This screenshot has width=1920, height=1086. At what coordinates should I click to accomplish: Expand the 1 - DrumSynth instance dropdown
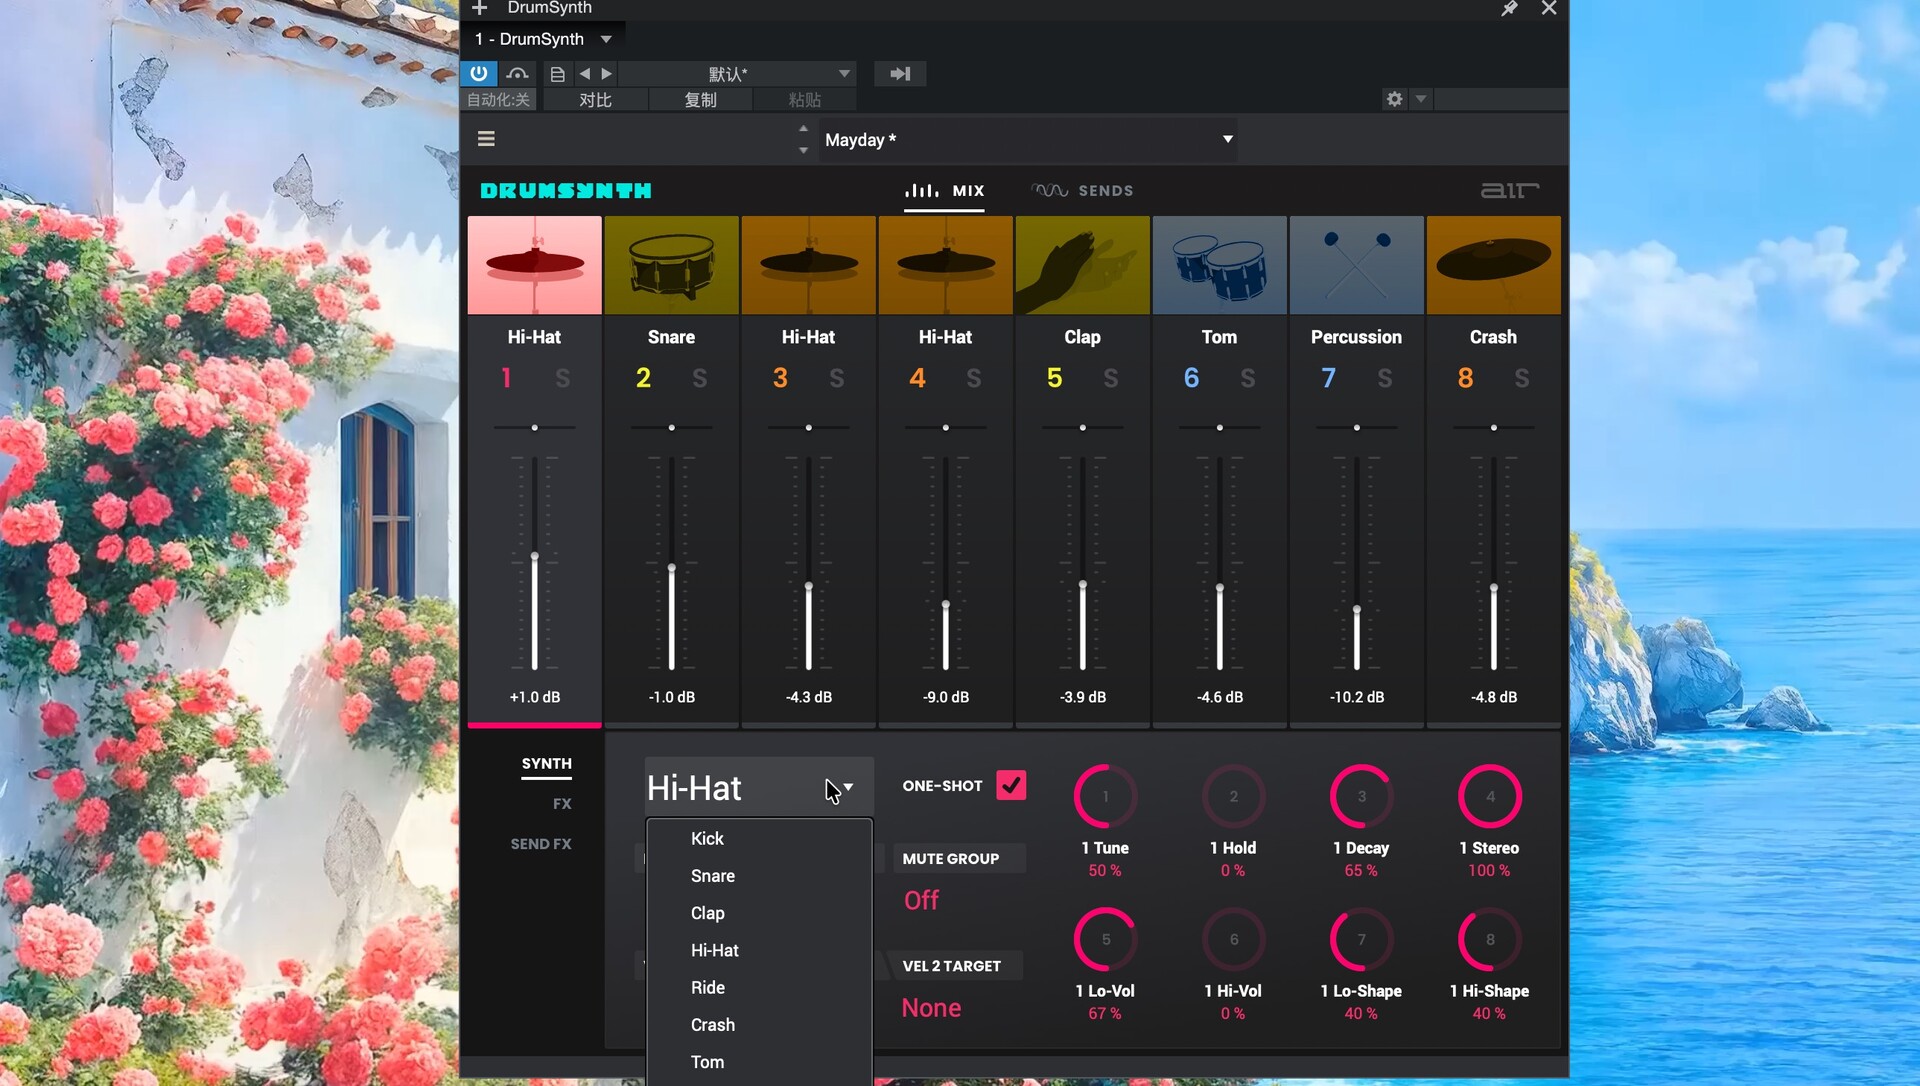coord(606,39)
